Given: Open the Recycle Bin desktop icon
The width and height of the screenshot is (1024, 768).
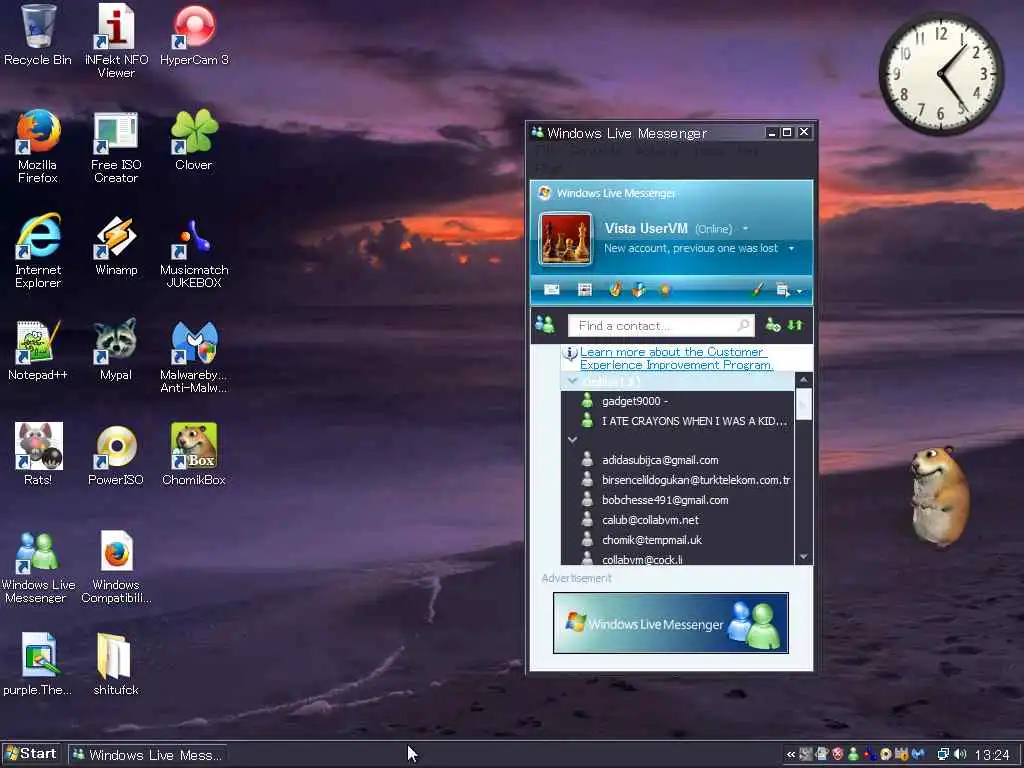Looking at the screenshot, I should click(x=38, y=35).
